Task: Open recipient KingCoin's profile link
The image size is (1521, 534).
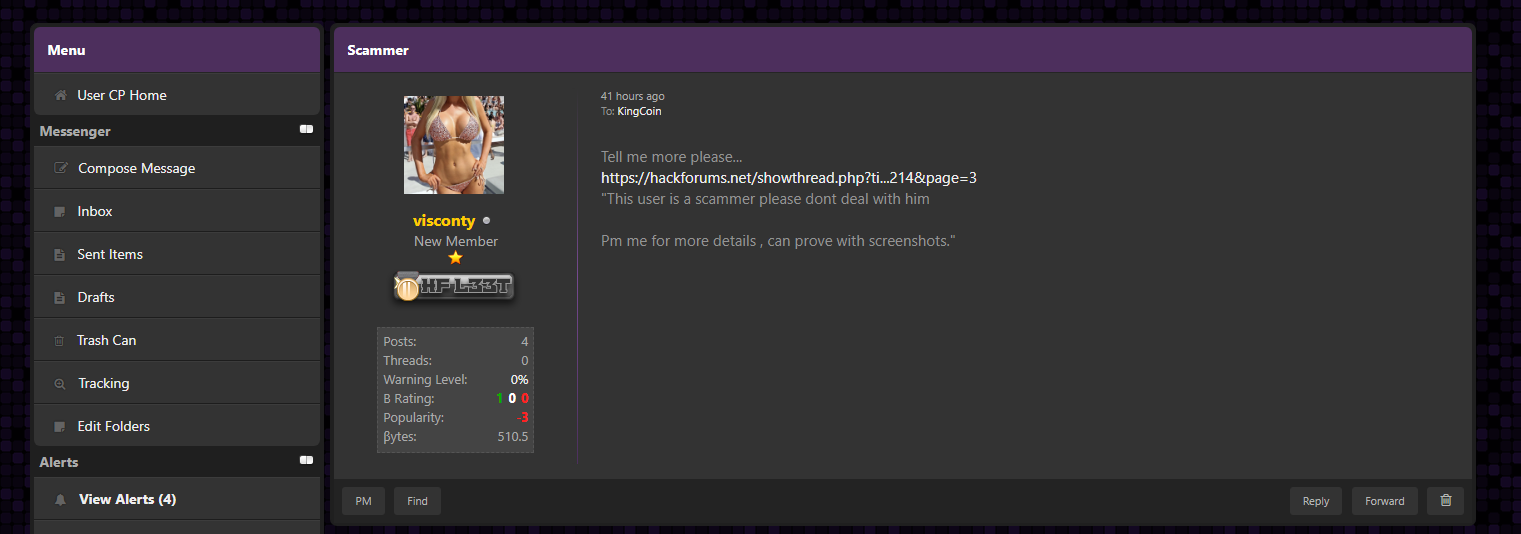Action: pyautogui.click(x=639, y=111)
